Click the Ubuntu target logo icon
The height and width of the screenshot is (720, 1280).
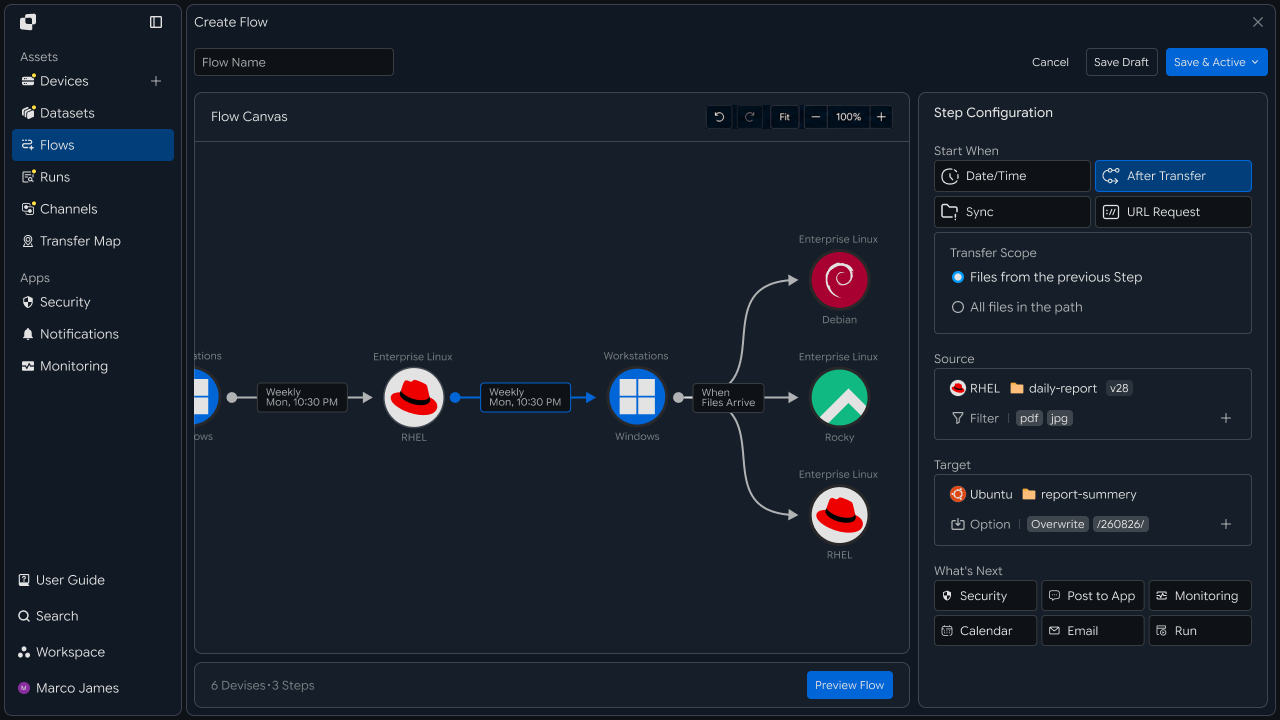pos(958,494)
